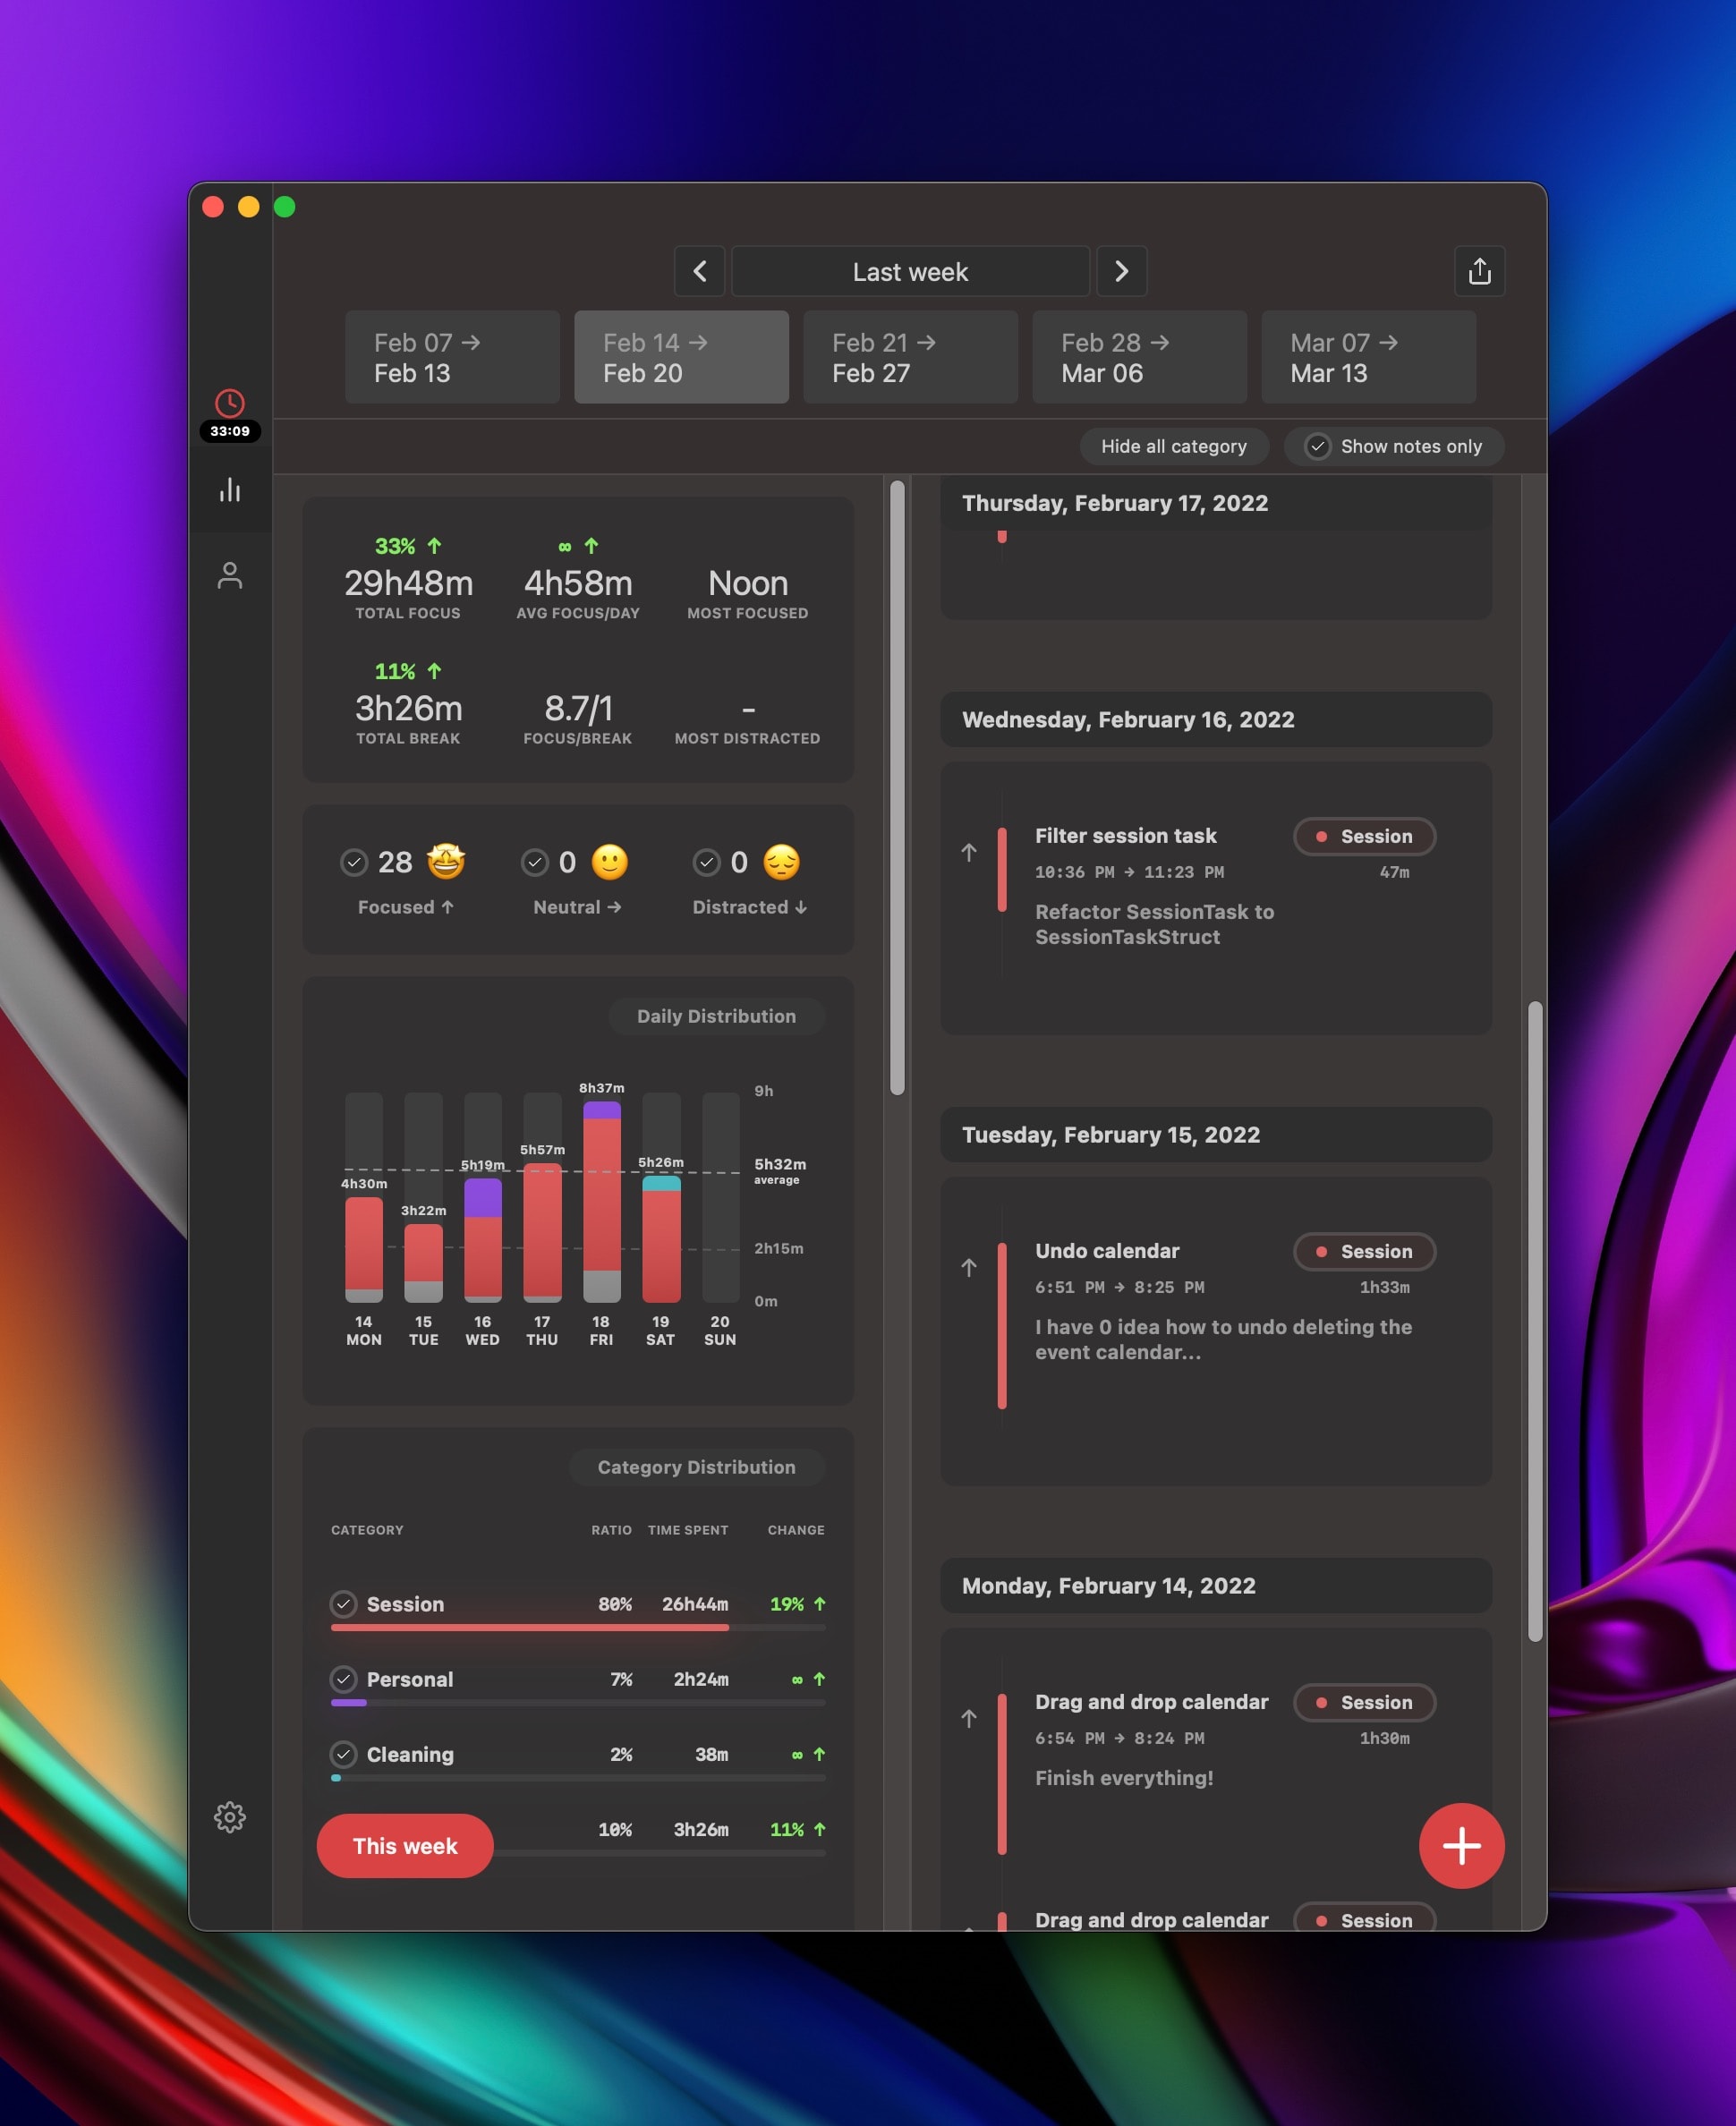Enable the Session category checkbox
The width and height of the screenshot is (1736, 2126).
343,1602
